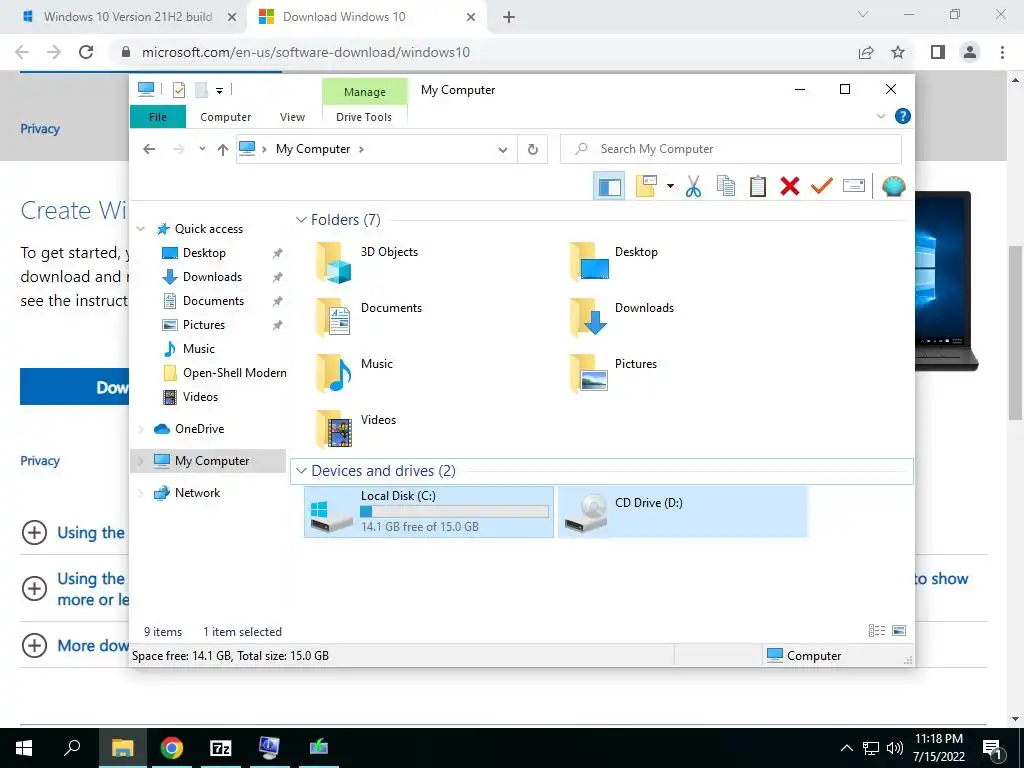This screenshot has width=1024, height=768.
Task: Click the Properties icon in quick access toolbar
Action: pos(178,90)
